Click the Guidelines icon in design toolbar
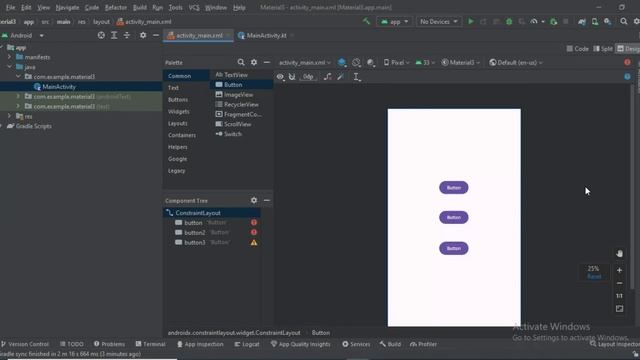 [x=356, y=77]
